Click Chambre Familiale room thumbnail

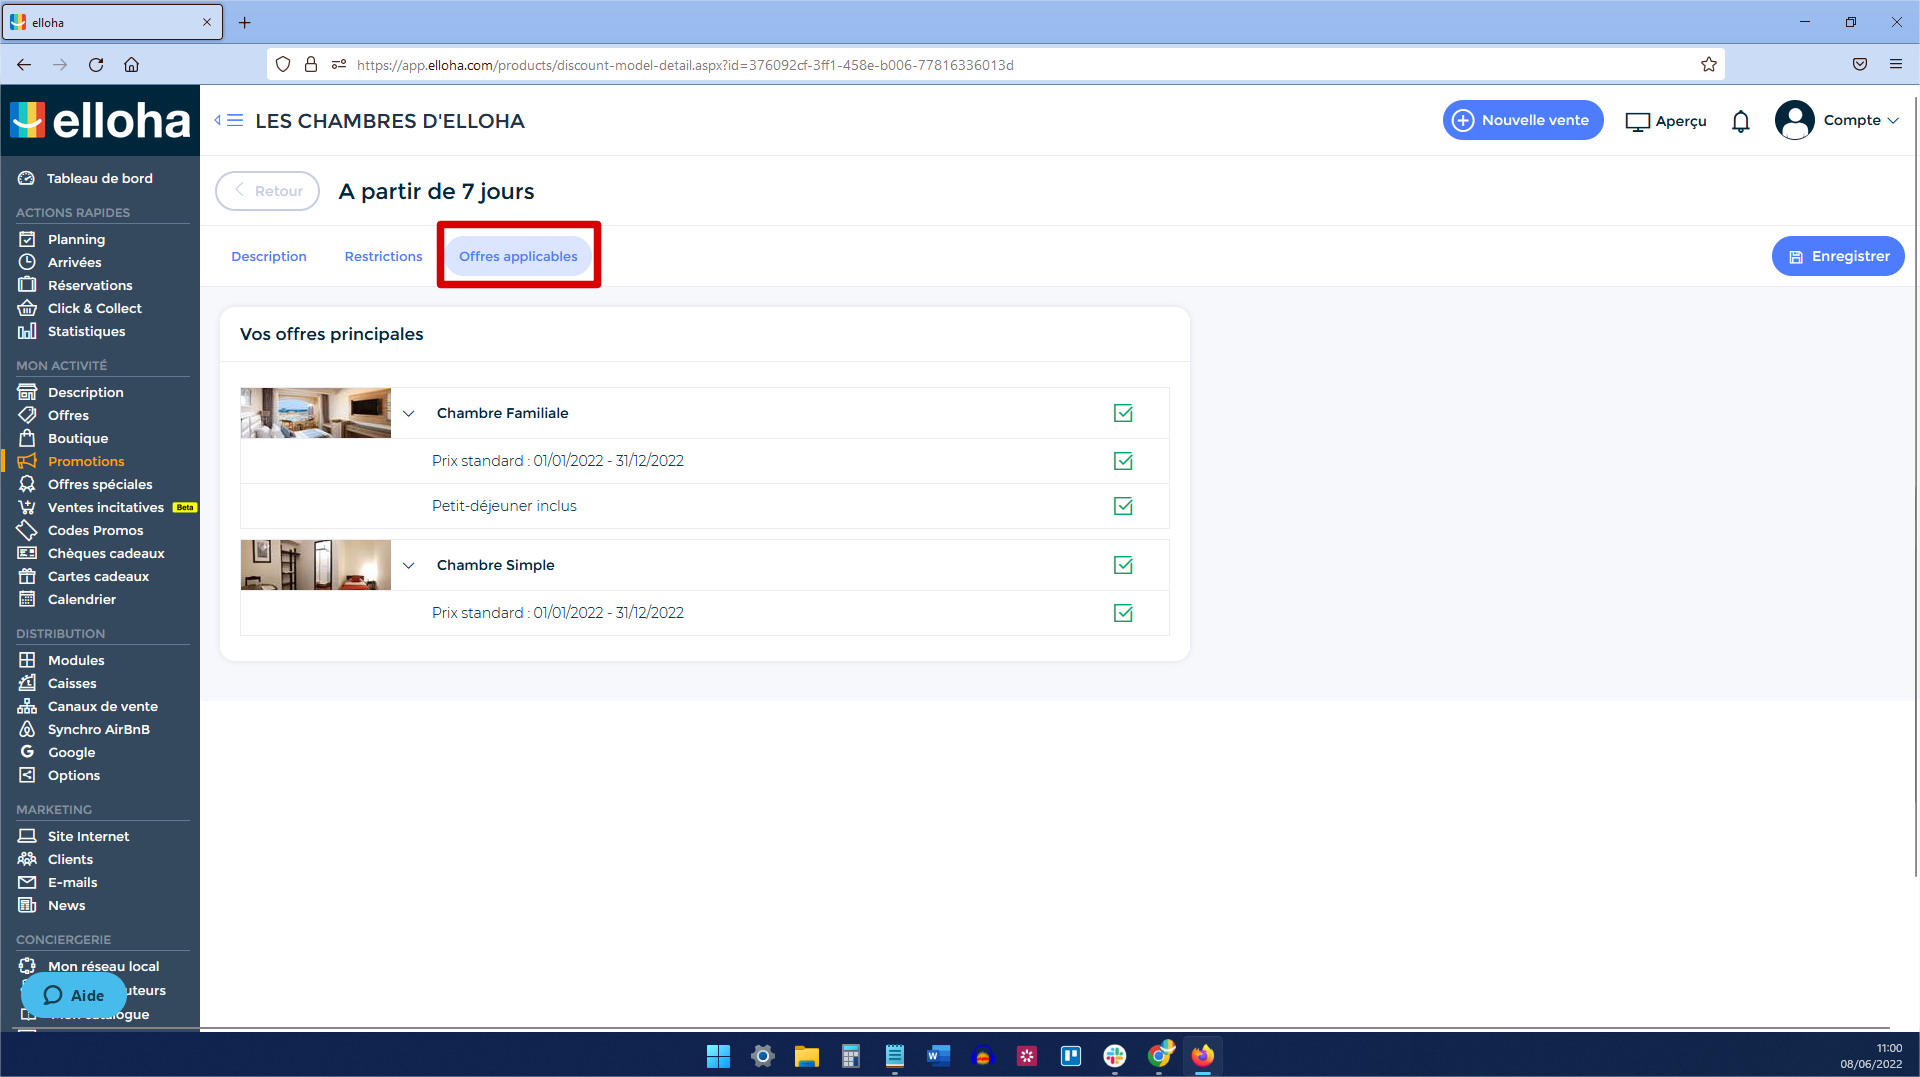pos(315,413)
